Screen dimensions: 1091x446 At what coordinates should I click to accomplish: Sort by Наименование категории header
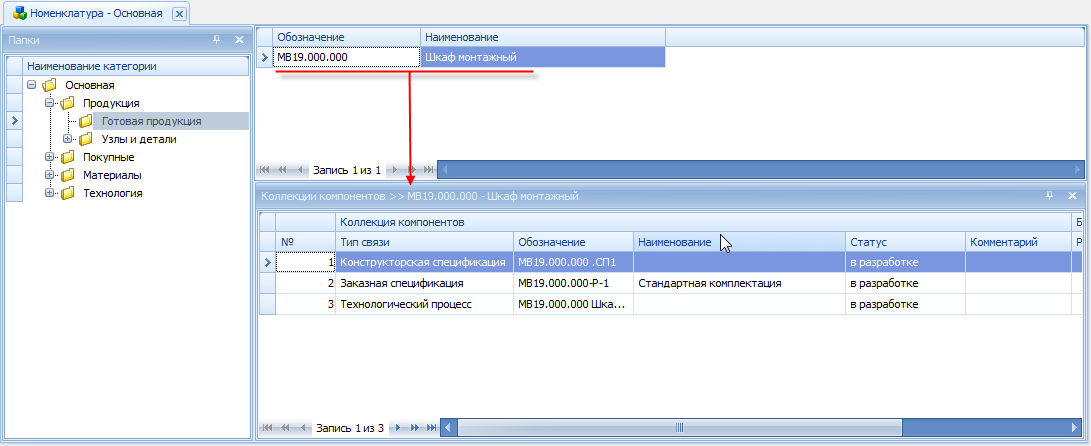136,66
